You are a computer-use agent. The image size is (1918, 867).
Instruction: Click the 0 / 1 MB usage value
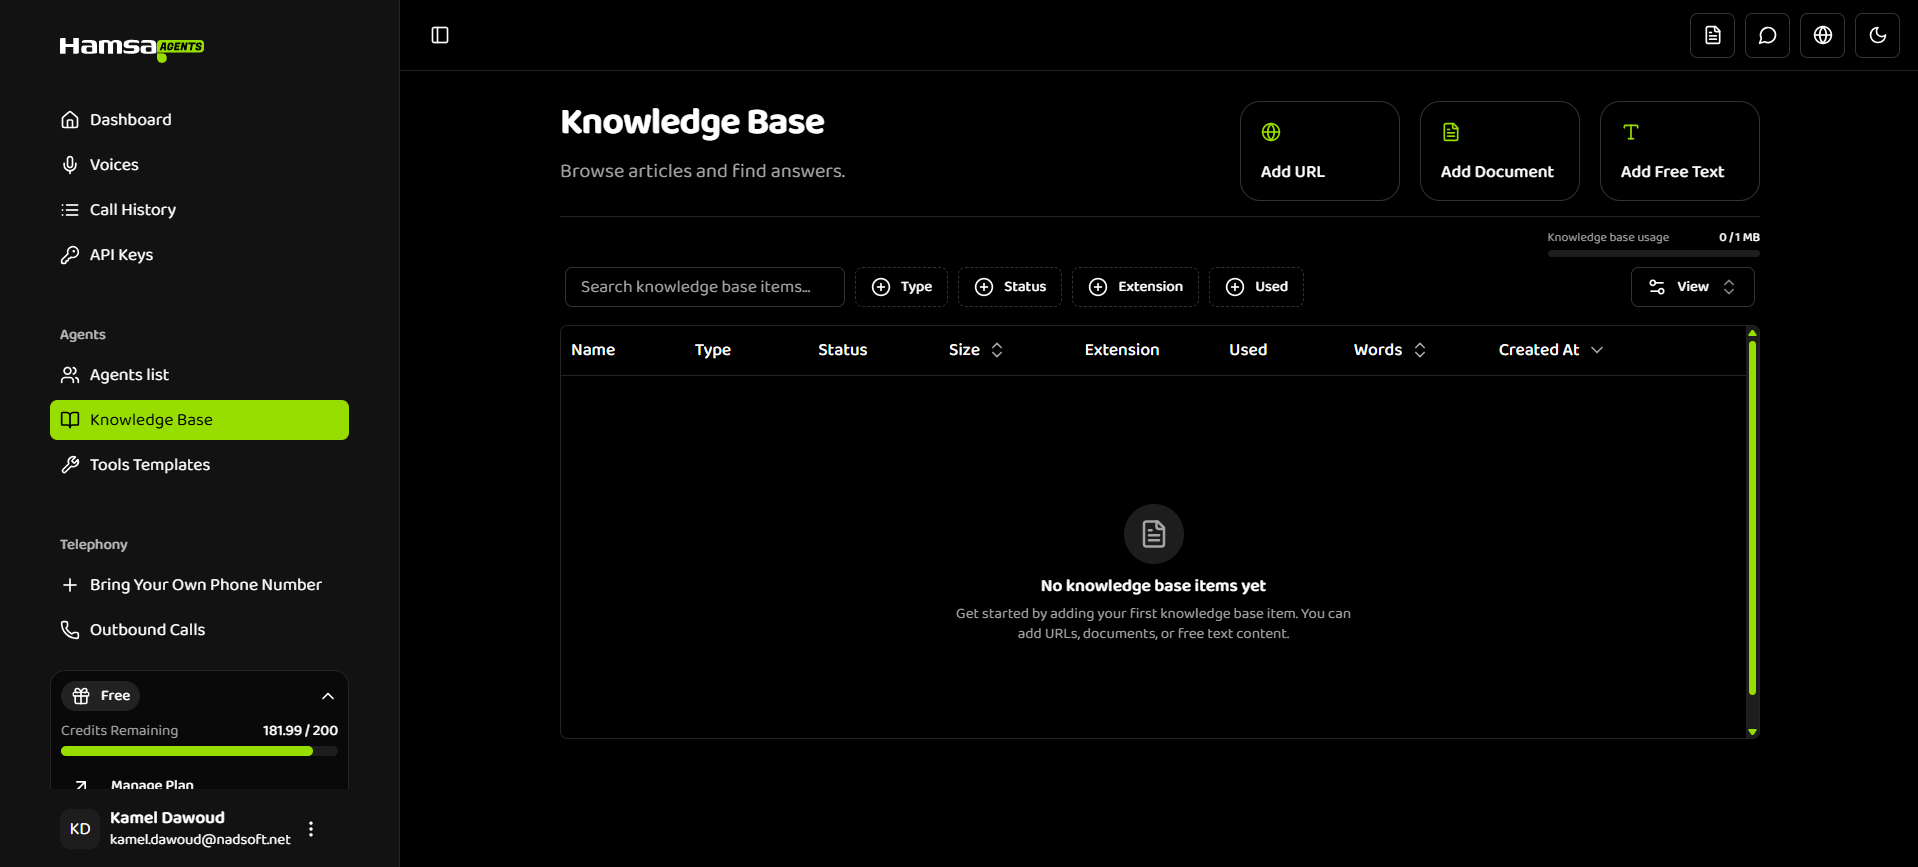1739,237
